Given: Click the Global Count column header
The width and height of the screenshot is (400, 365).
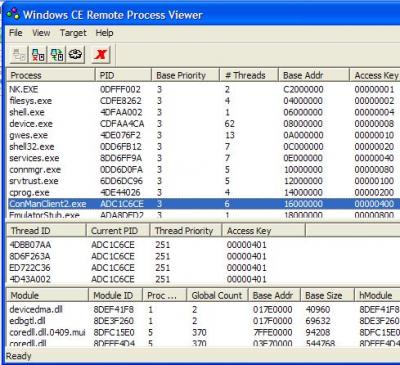Looking at the screenshot, I should pyautogui.click(x=217, y=295).
